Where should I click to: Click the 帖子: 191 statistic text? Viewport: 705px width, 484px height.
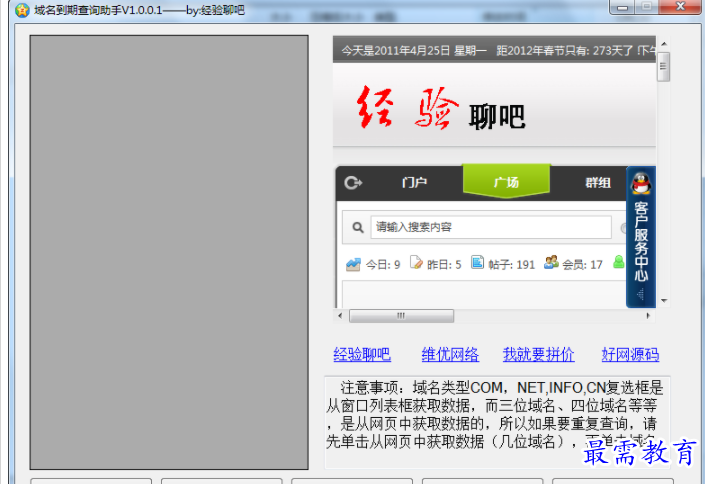(x=512, y=264)
